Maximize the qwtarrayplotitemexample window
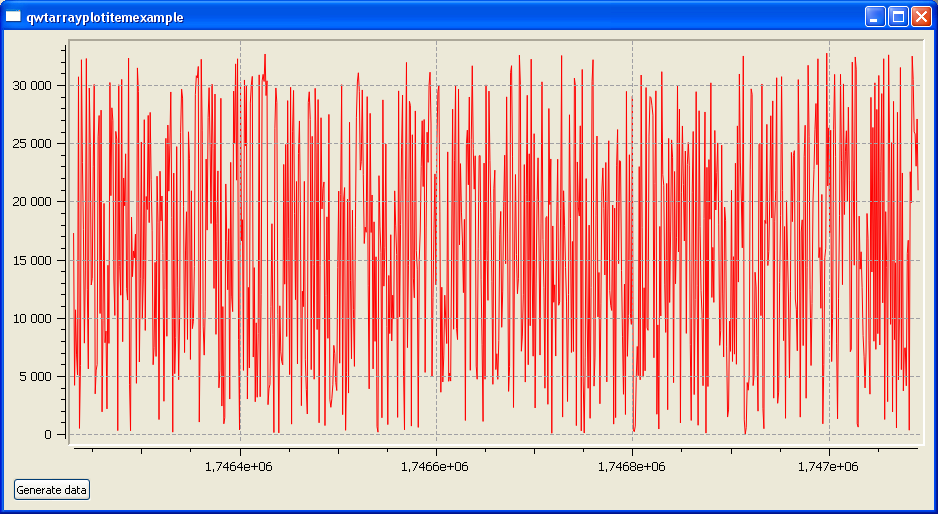 (x=897, y=17)
